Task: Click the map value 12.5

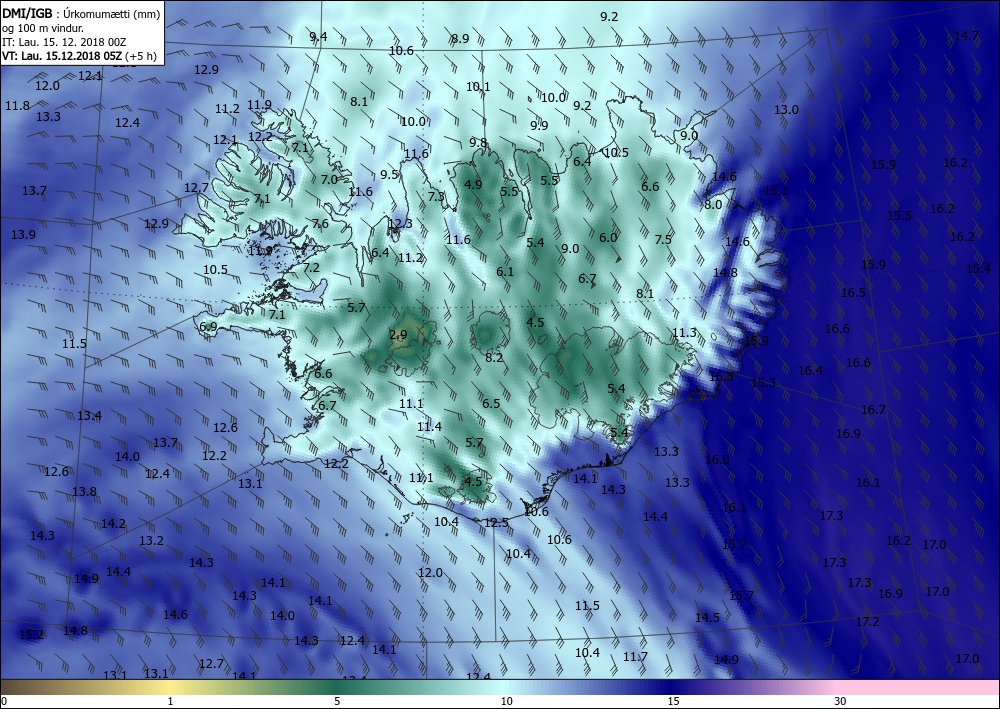Action: pyautogui.click(x=496, y=523)
